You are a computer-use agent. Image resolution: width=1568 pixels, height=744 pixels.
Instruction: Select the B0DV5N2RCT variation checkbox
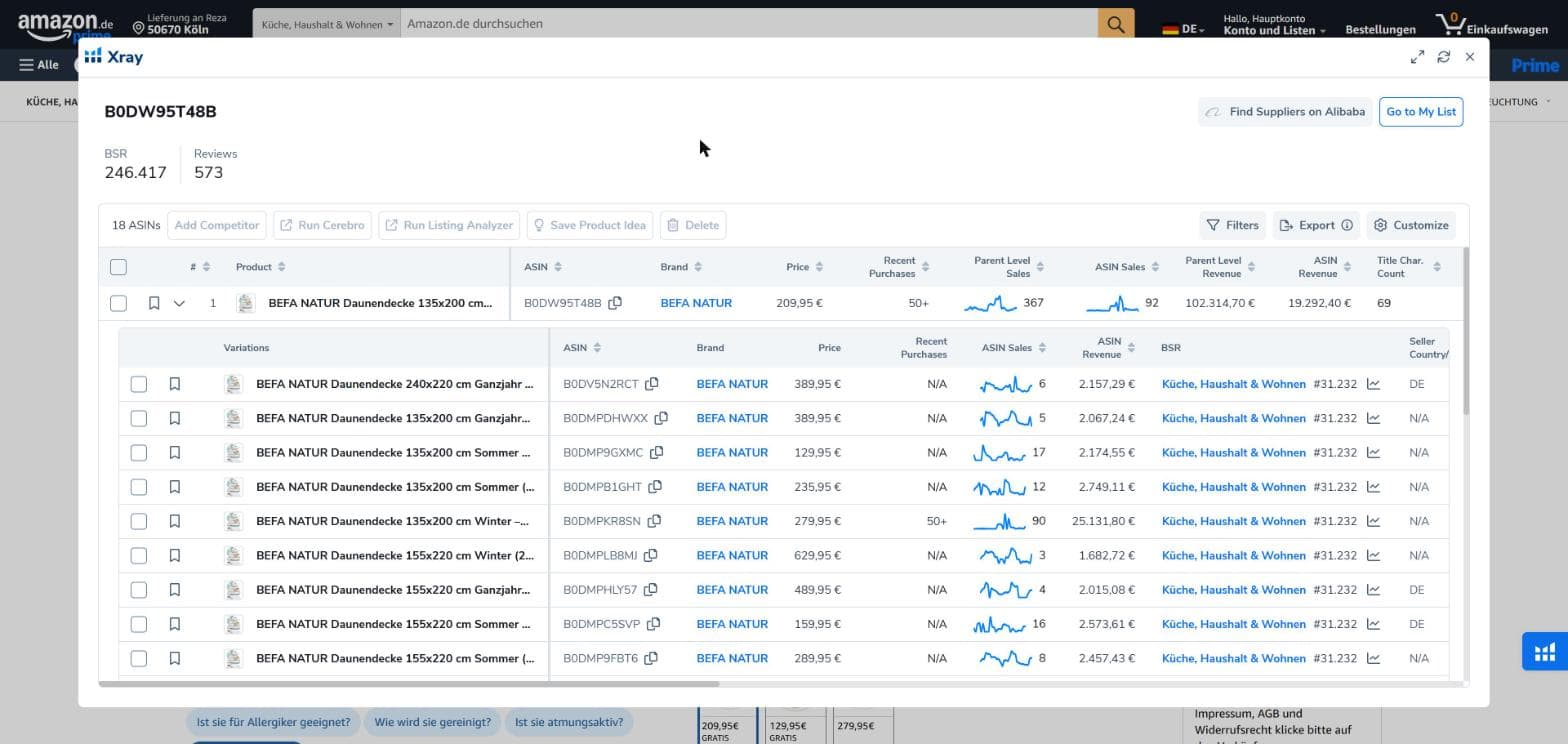(x=139, y=384)
